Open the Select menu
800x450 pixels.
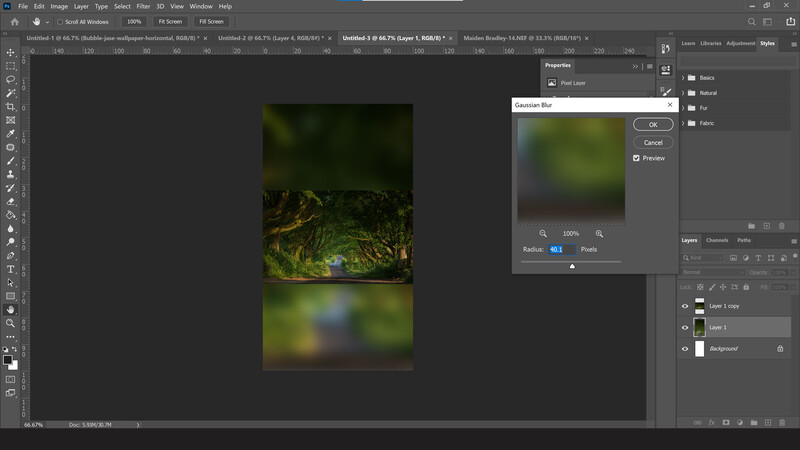(122, 6)
